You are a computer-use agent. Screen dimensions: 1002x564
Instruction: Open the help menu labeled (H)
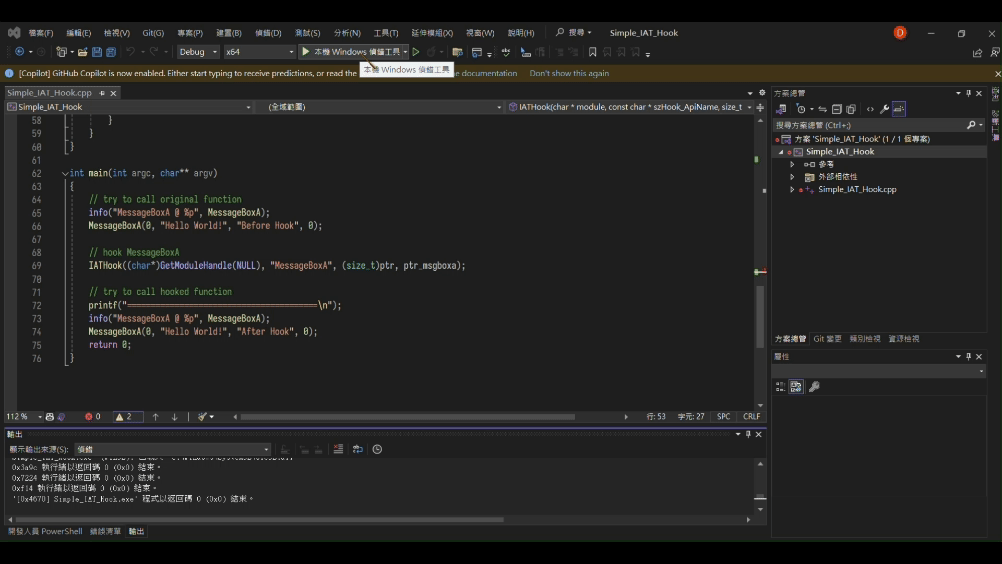[521, 33]
